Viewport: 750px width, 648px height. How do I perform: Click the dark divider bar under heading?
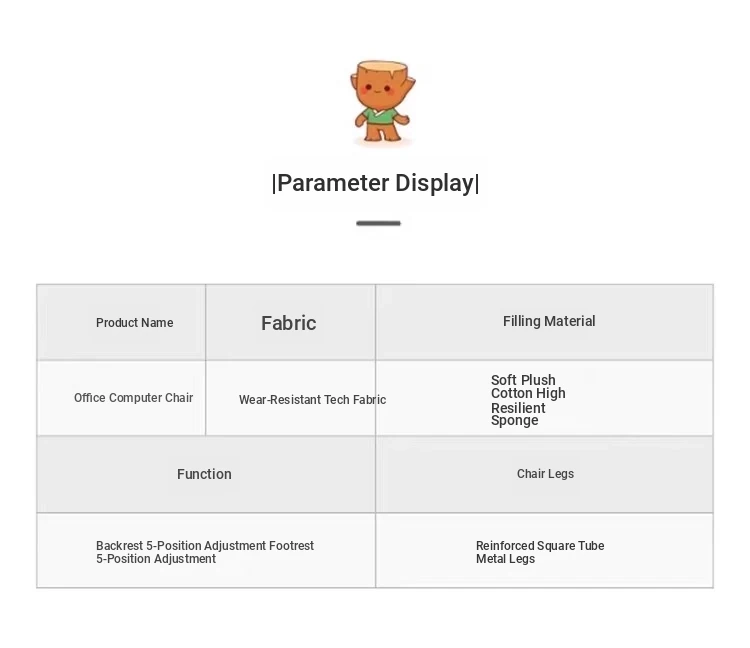click(x=378, y=223)
